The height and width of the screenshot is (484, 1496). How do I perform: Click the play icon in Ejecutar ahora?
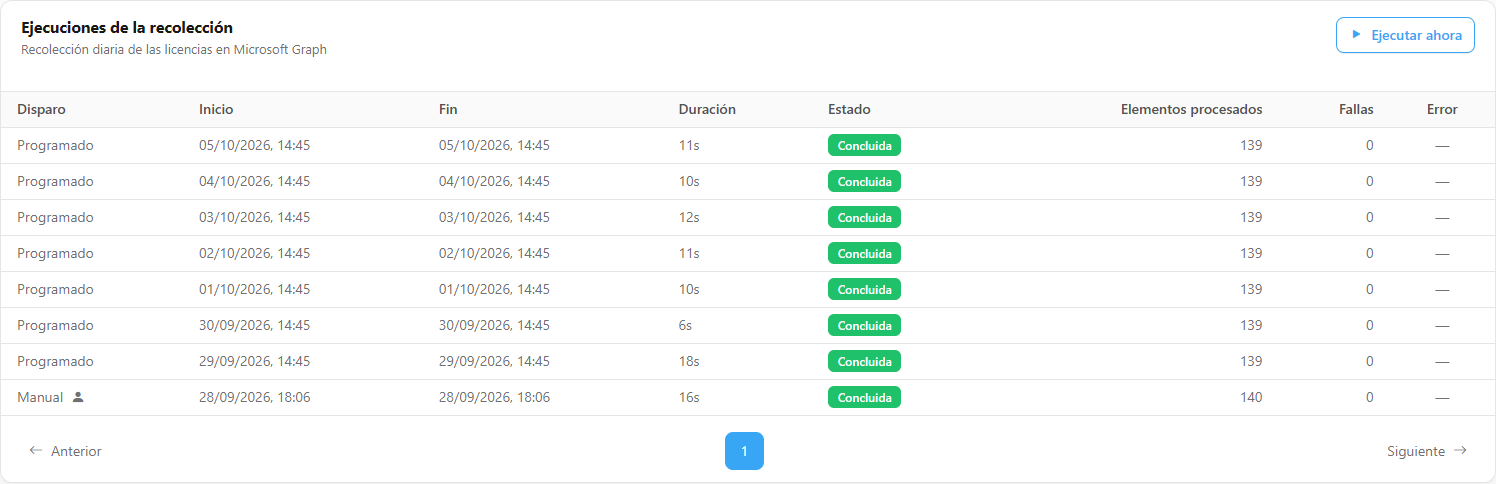point(1356,35)
